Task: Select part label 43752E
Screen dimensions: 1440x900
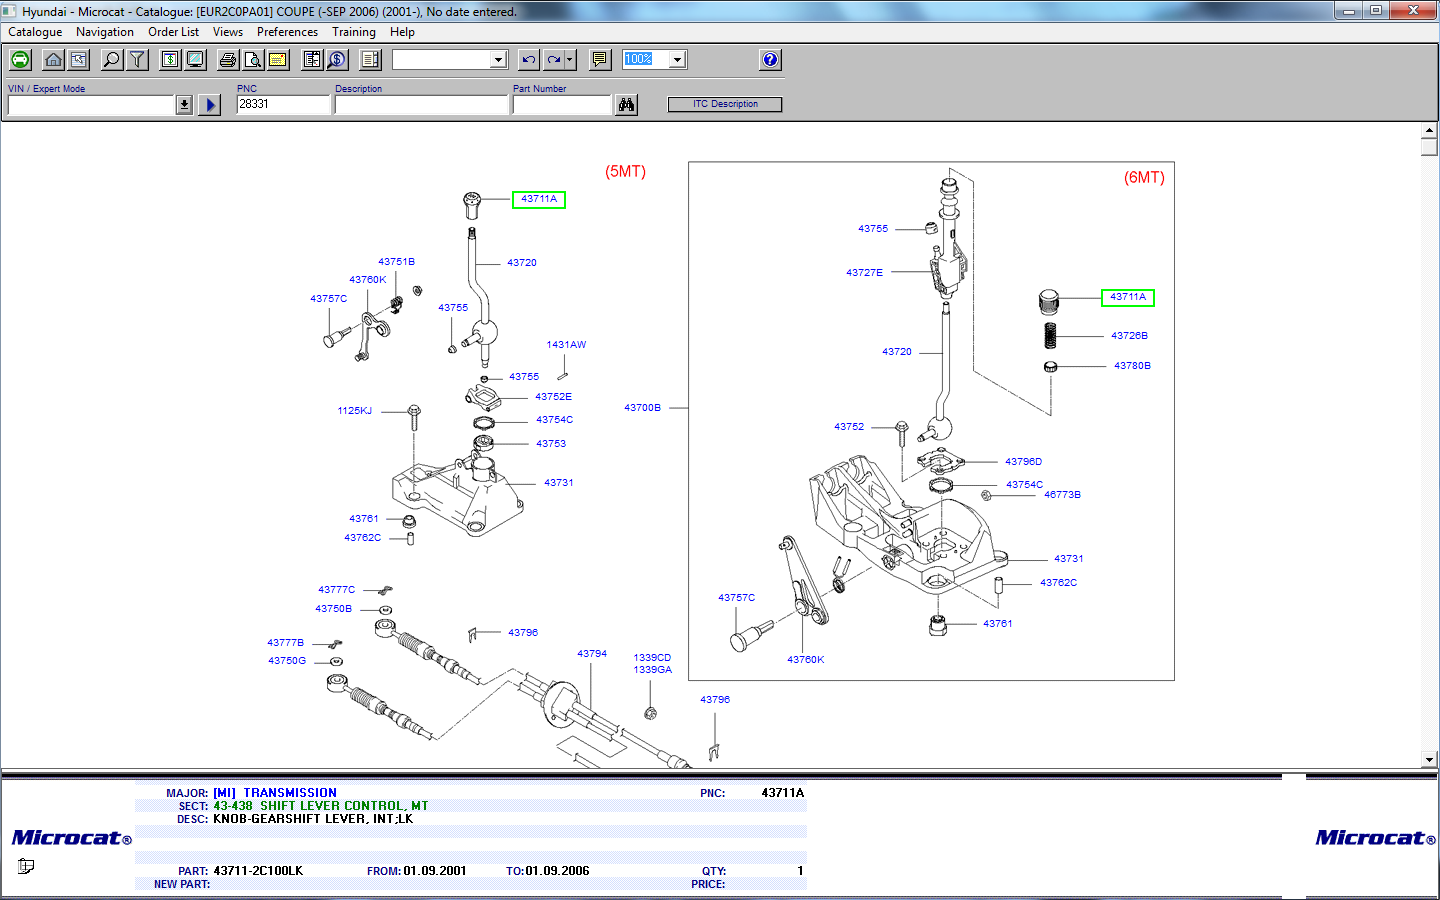Action: pyautogui.click(x=553, y=397)
